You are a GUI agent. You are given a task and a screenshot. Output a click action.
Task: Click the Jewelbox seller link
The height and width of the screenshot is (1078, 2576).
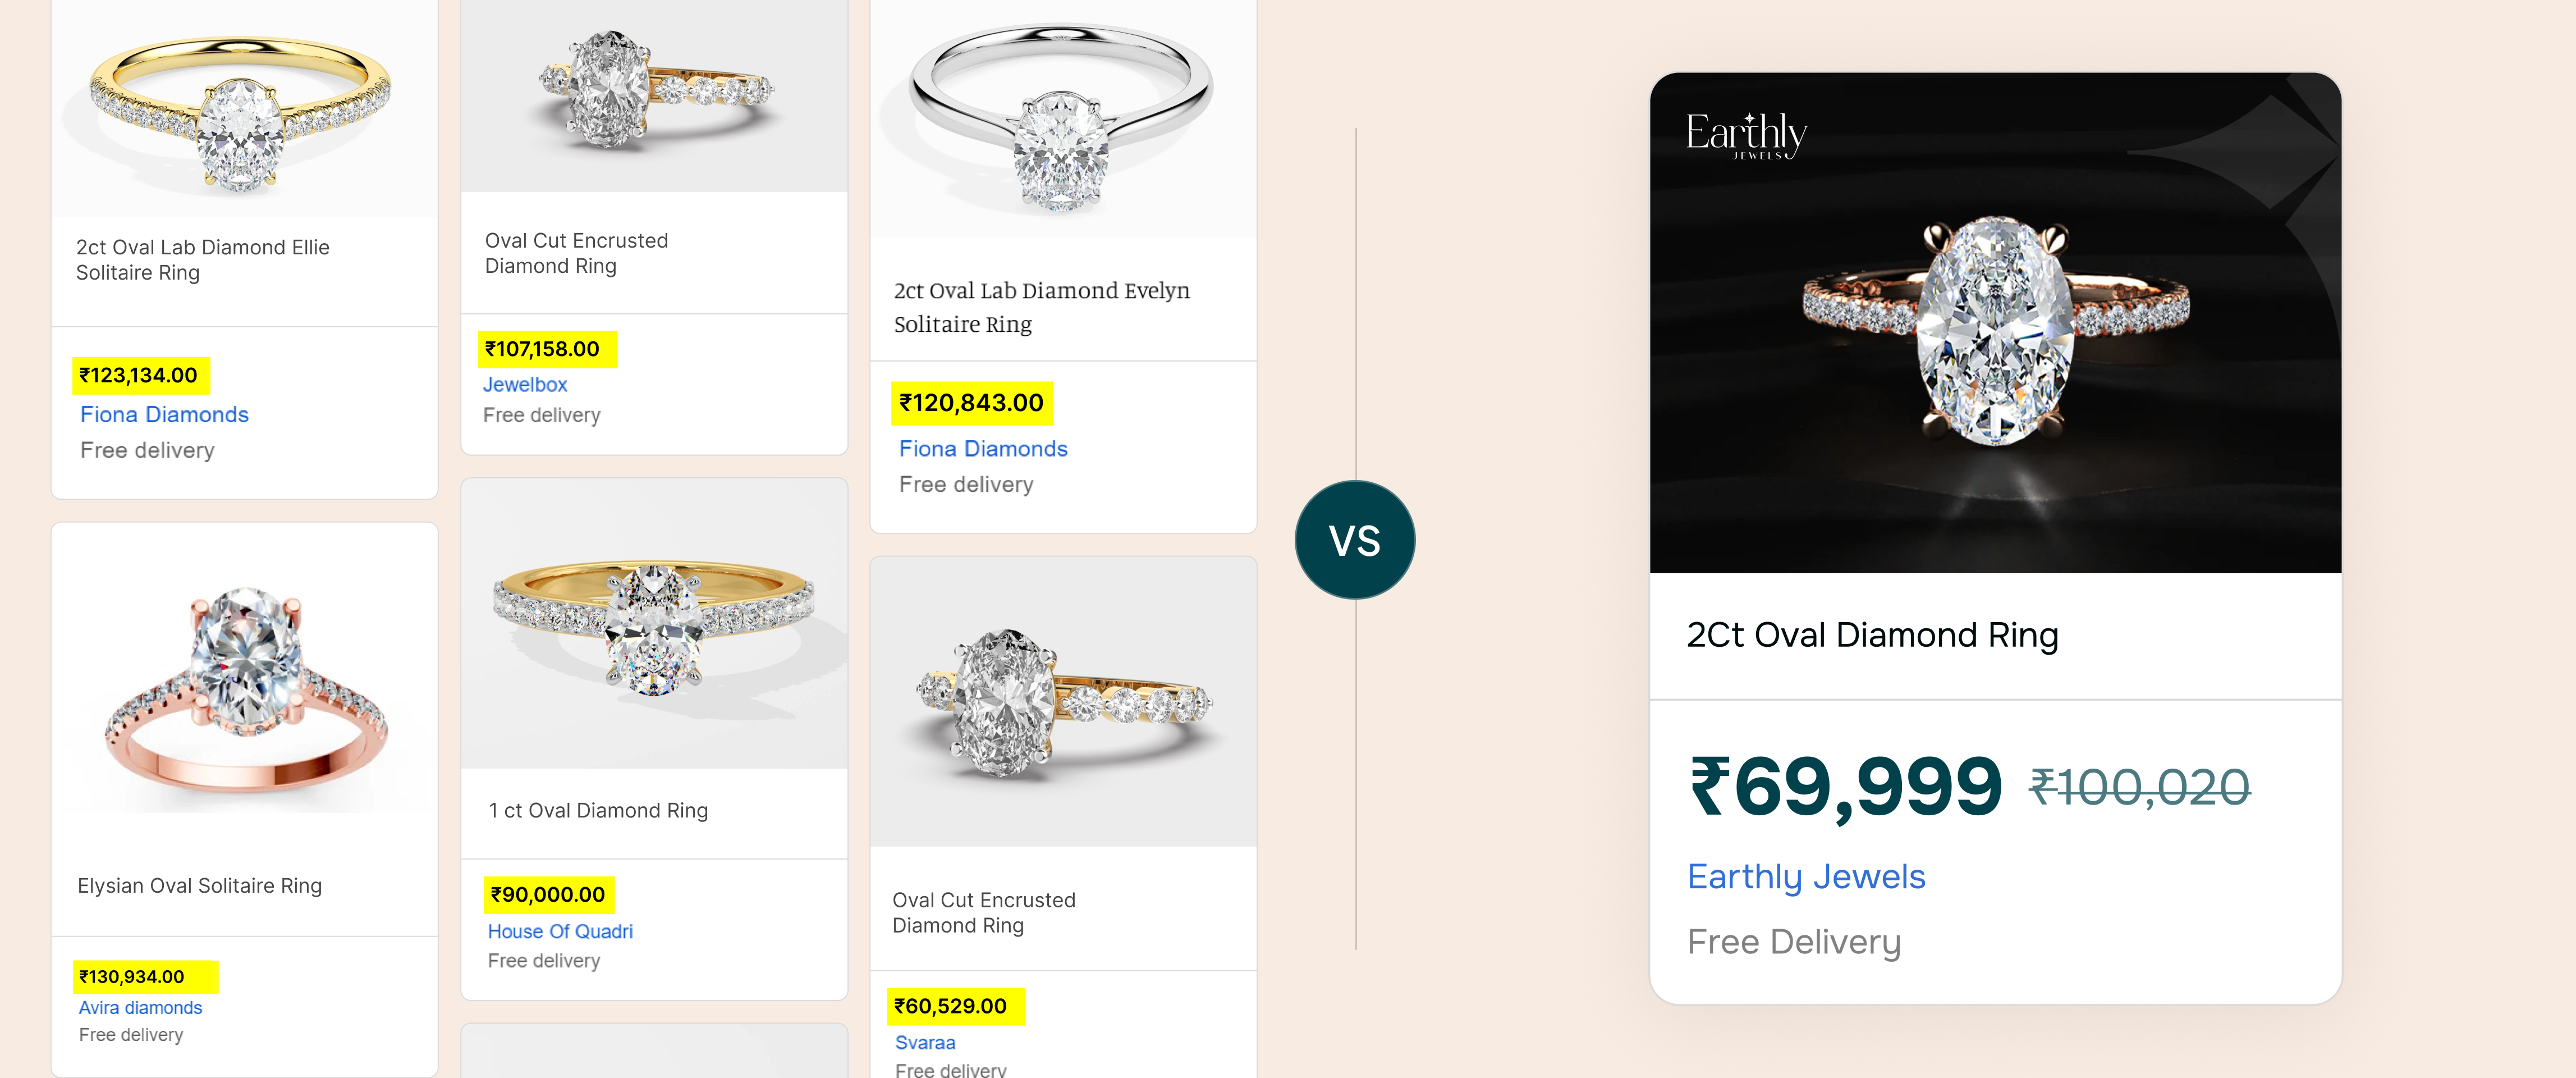pyautogui.click(x=525, y=385)
